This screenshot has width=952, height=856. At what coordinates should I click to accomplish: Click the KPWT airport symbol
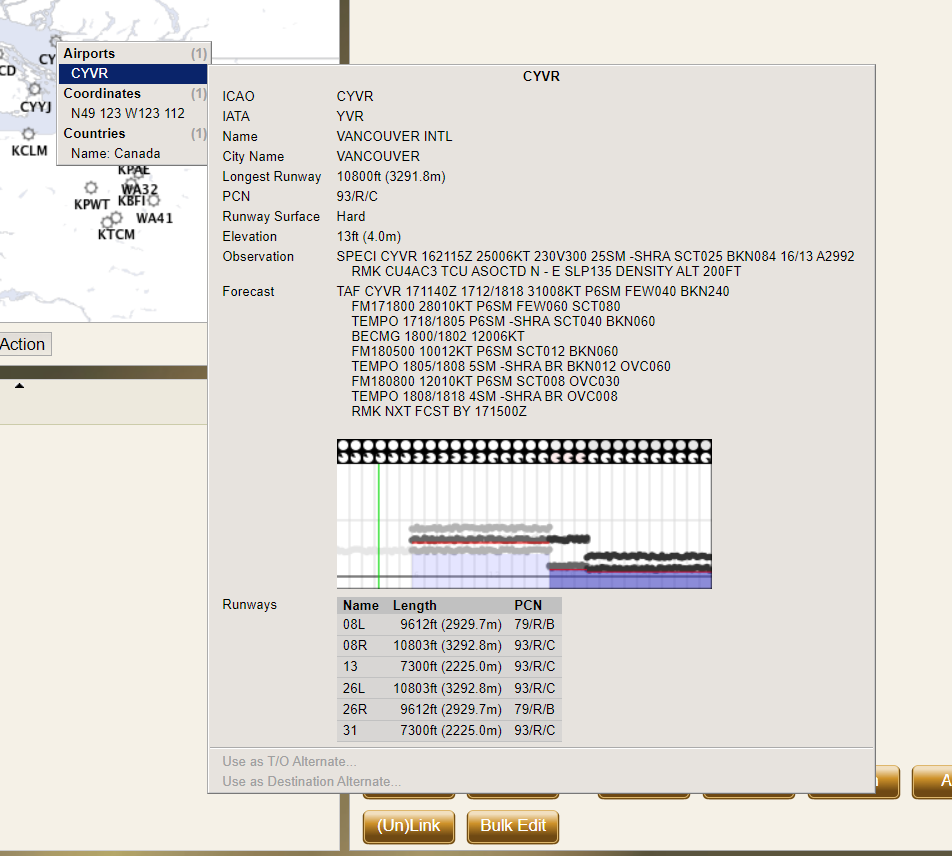click(90, 187)
